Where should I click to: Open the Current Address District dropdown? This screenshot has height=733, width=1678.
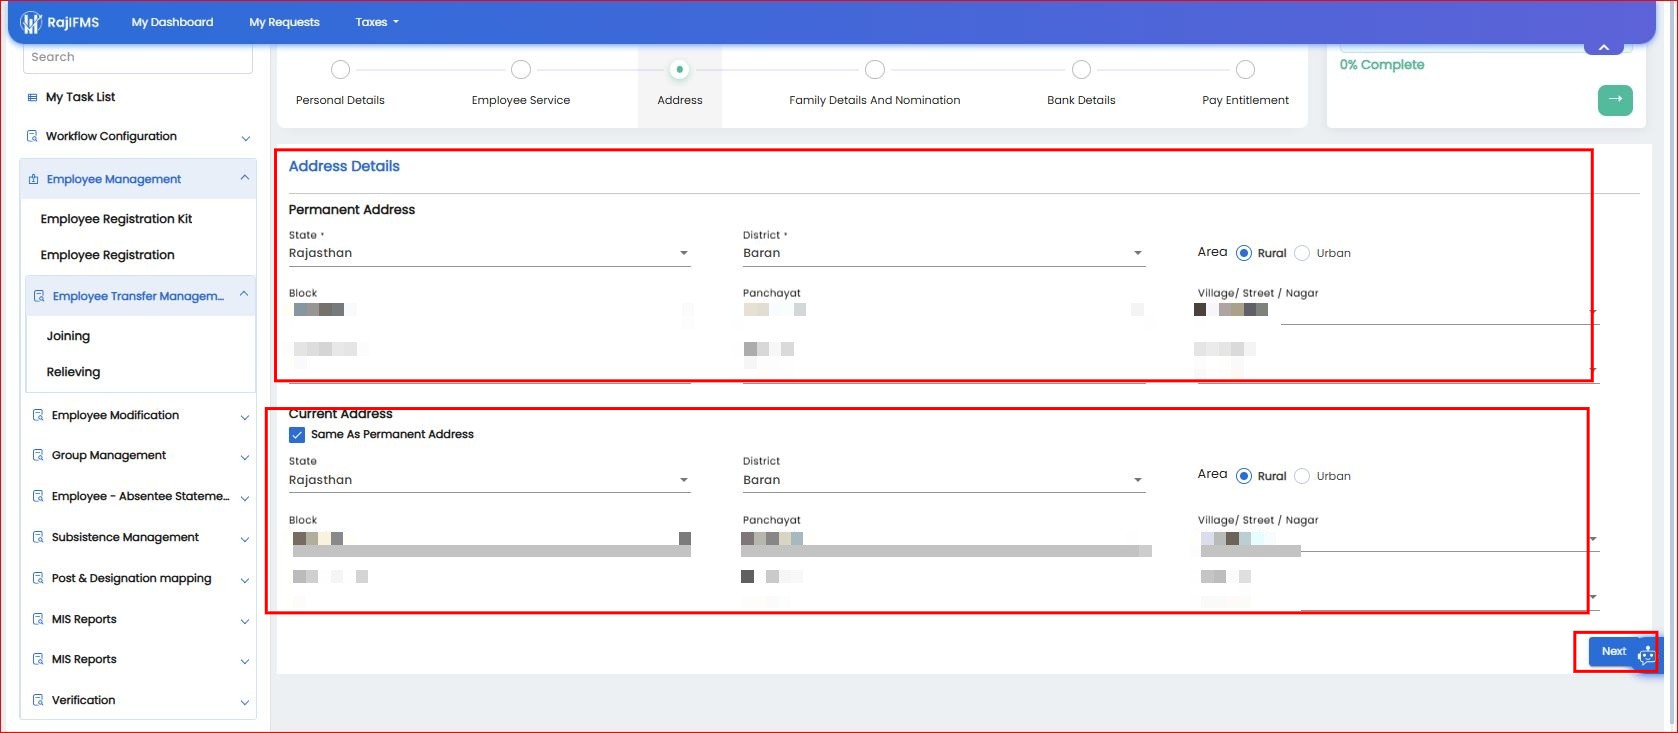943,480
